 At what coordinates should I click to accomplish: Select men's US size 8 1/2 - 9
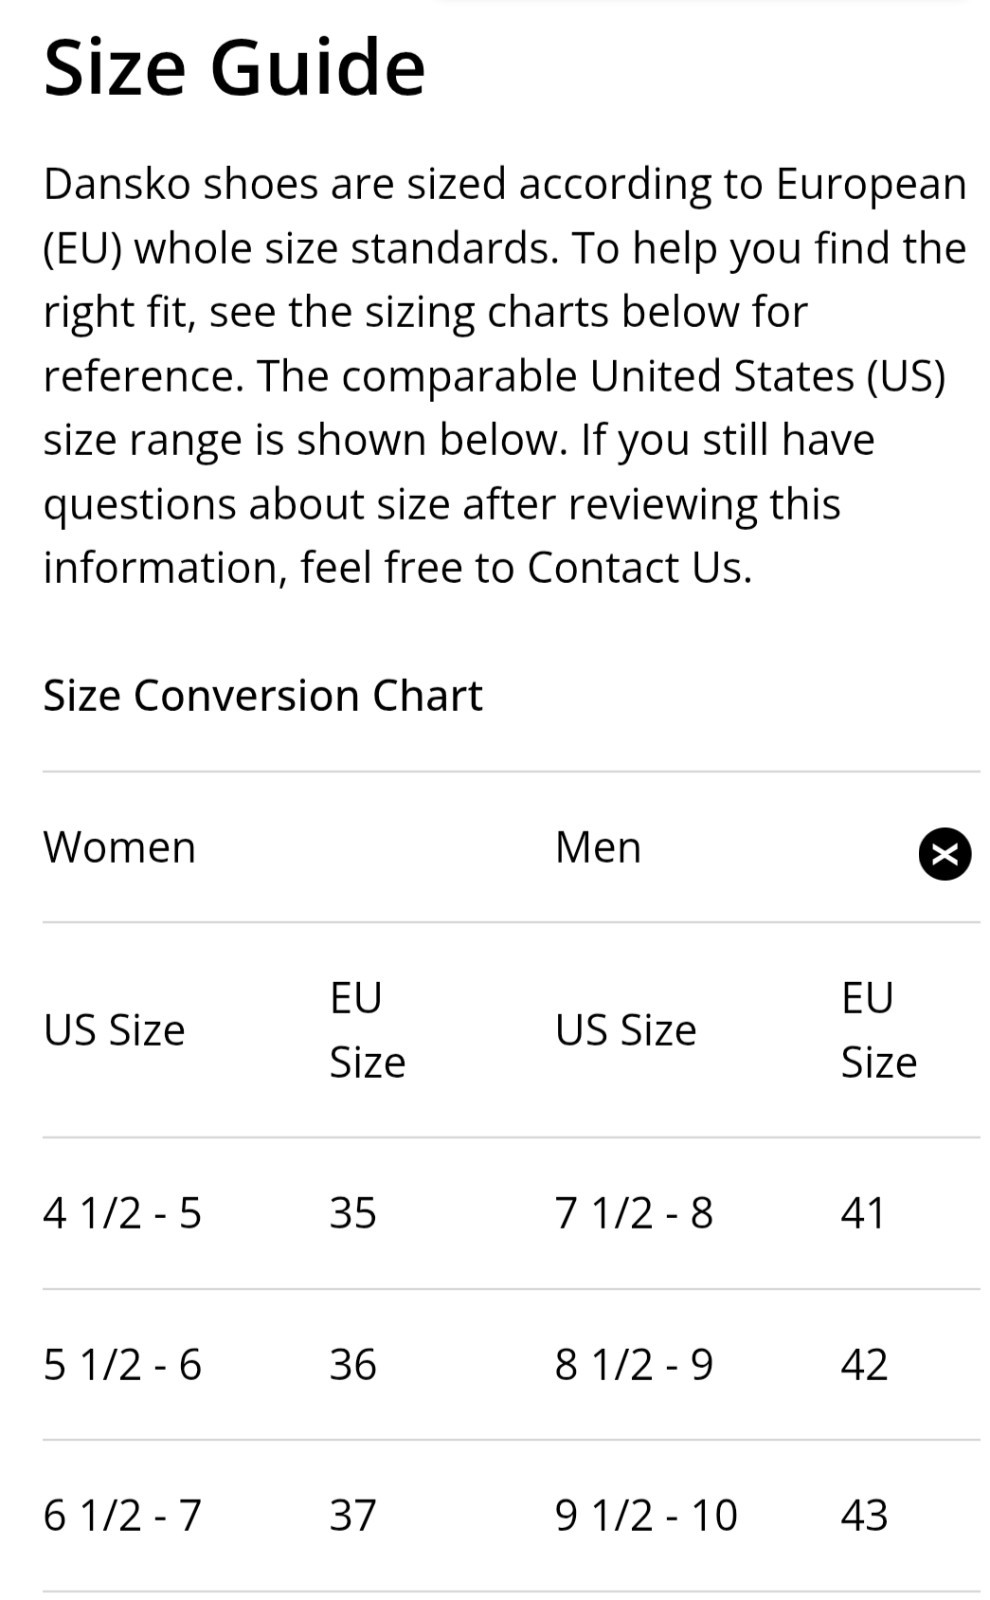pyautogui.click(x=634, y=1365)
